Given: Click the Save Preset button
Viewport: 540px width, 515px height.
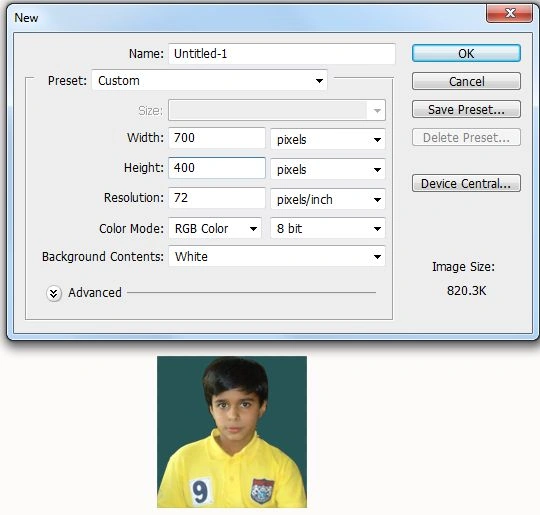Looking at the screenshot, I should pyautogui.click(x=466, y=110).
